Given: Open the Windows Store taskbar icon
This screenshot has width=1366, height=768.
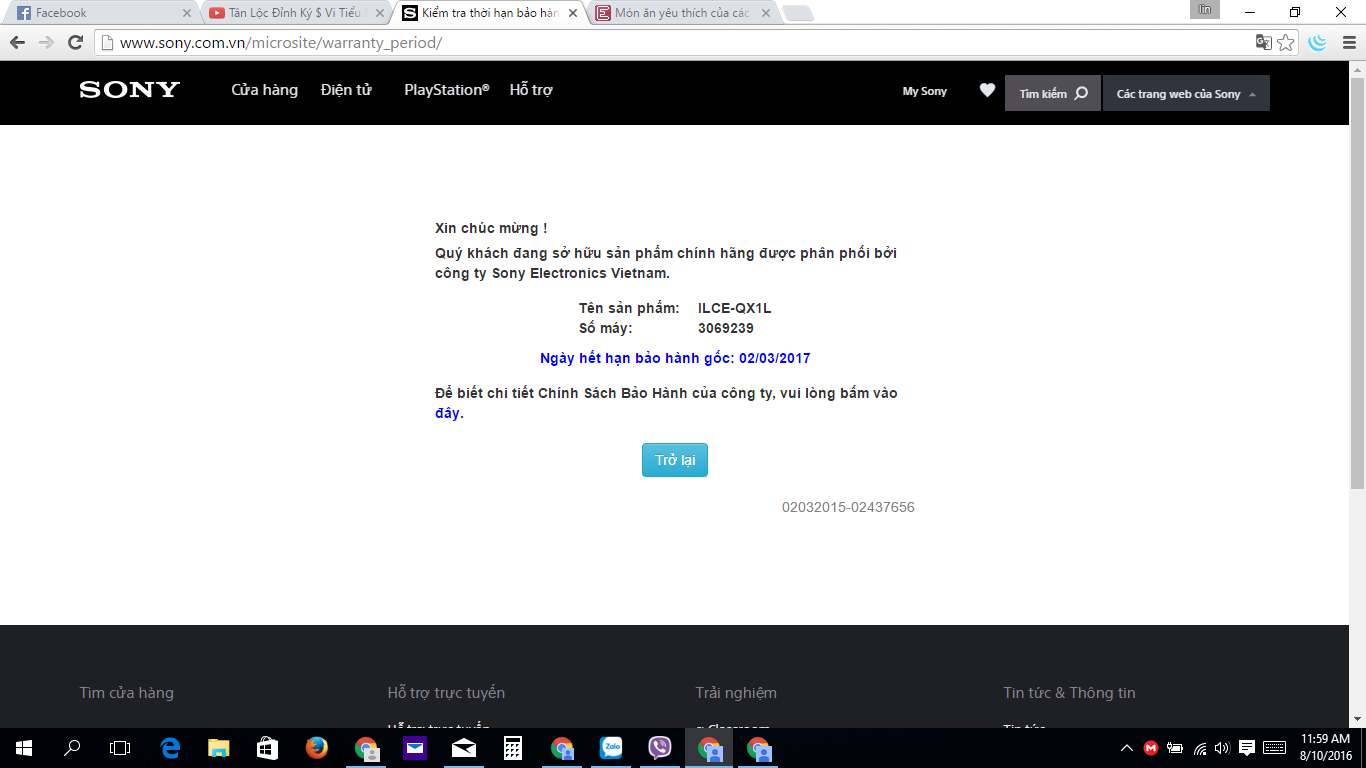Looking at the screenshot, I should [268, 748].
